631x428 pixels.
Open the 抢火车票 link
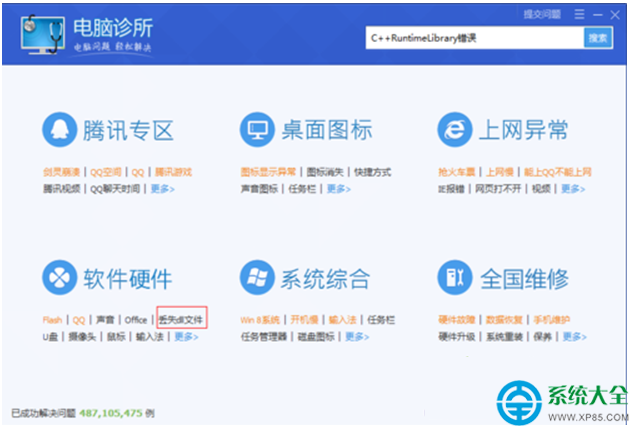457,173
